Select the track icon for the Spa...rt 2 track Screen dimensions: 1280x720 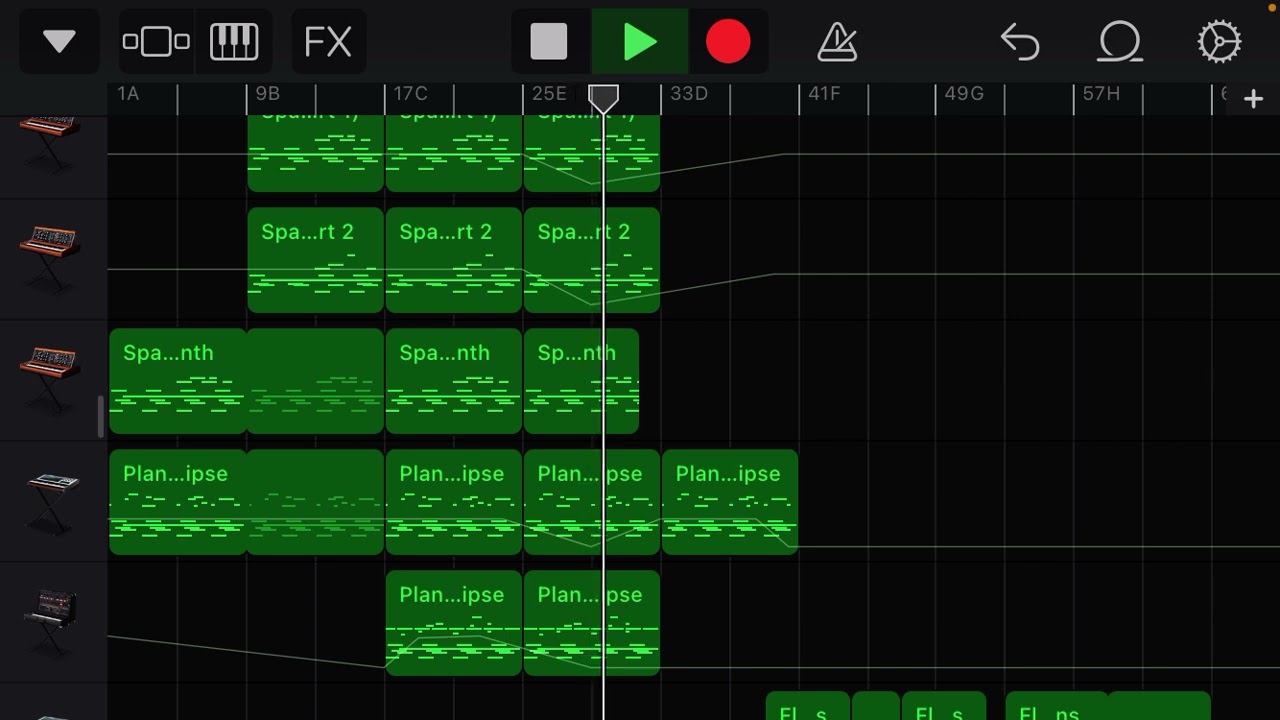coord(50,258)
